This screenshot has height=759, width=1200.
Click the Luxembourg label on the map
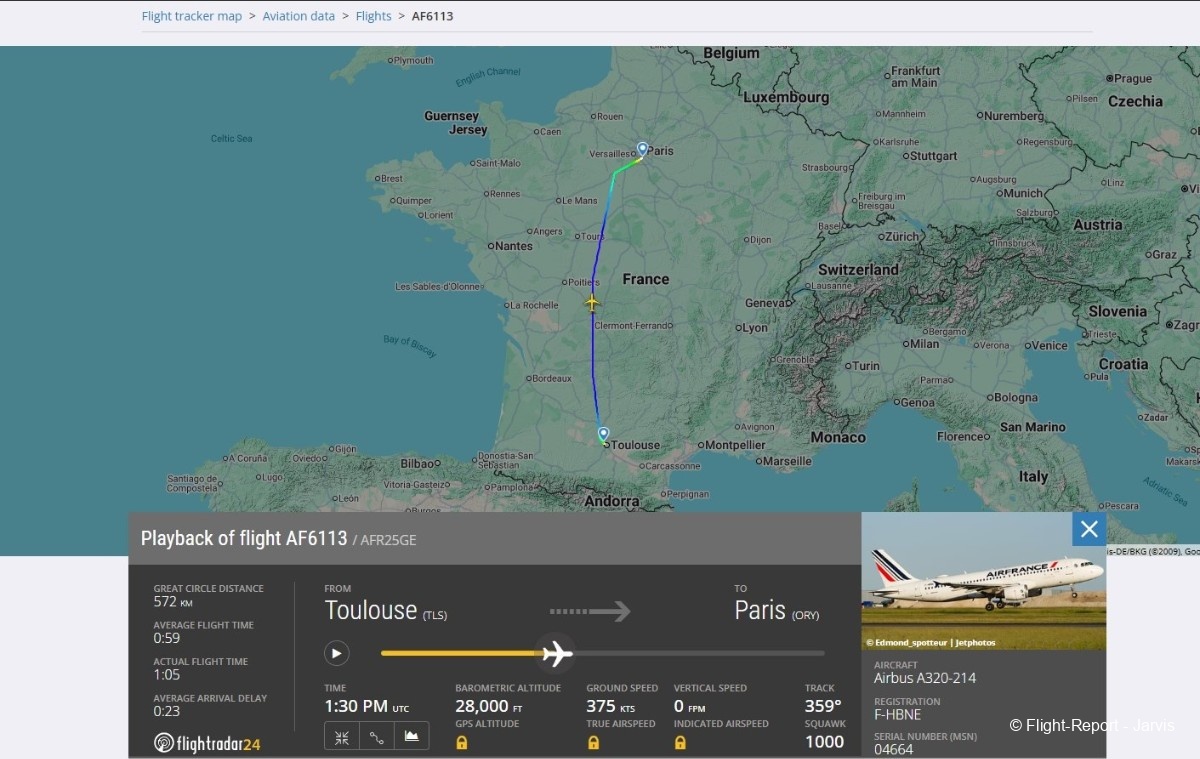point(786,97)
